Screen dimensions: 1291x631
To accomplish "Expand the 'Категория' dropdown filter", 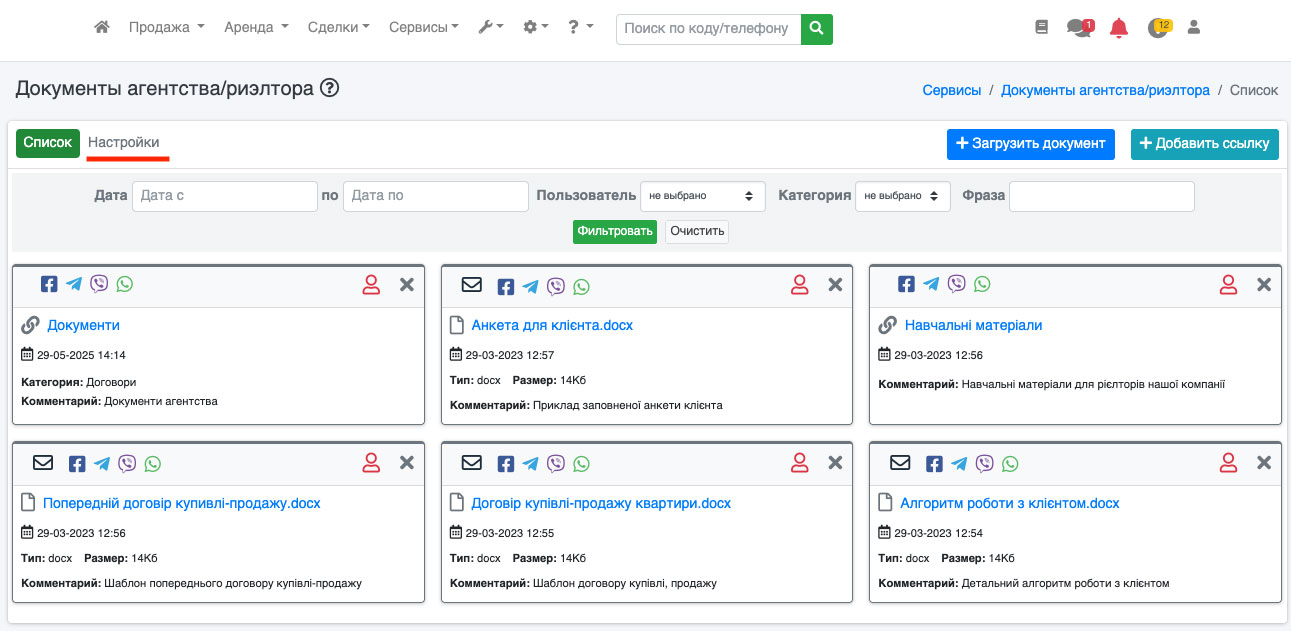I will [902, 196].
